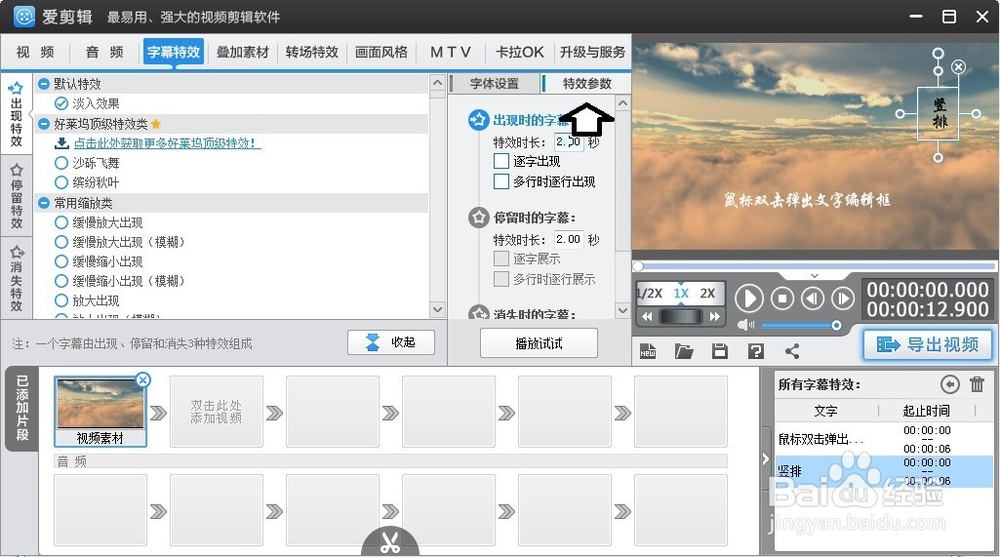Select 淡入效果 effect
Viewport: 1000px width, 557px height.
click(x=61, y=103)
